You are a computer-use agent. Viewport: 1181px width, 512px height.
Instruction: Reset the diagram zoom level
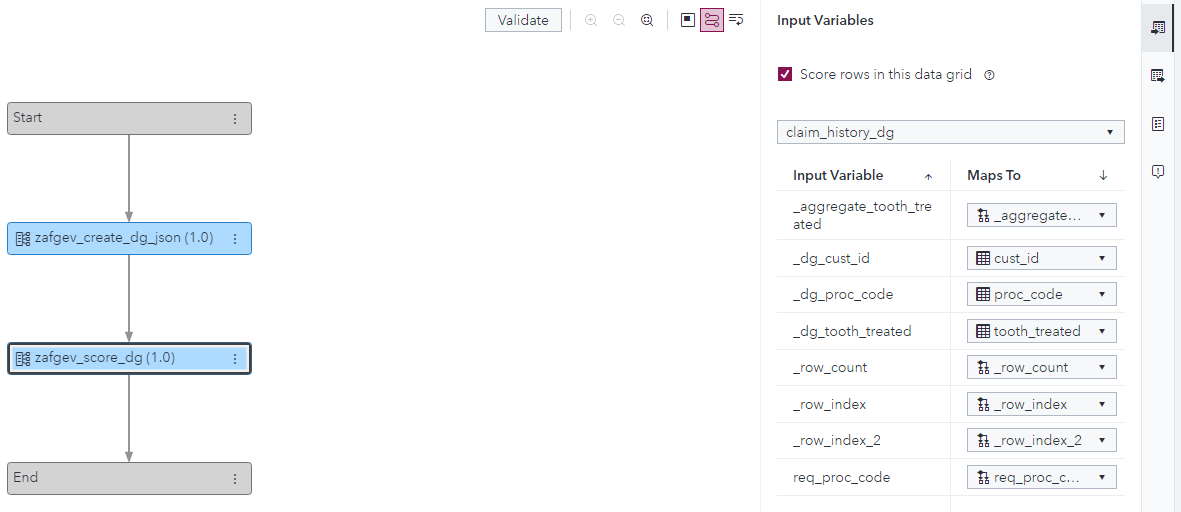[647, 20]
